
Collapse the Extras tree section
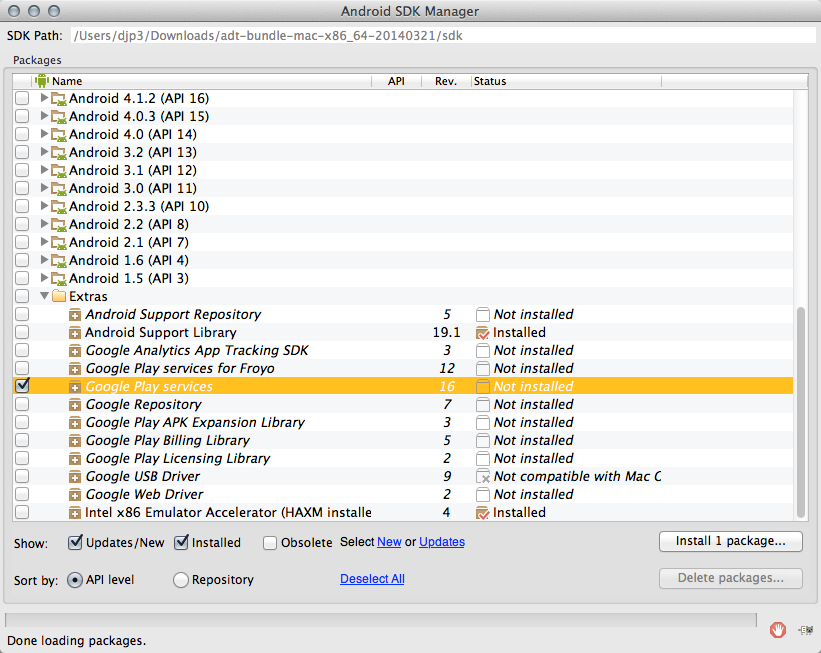44,297
